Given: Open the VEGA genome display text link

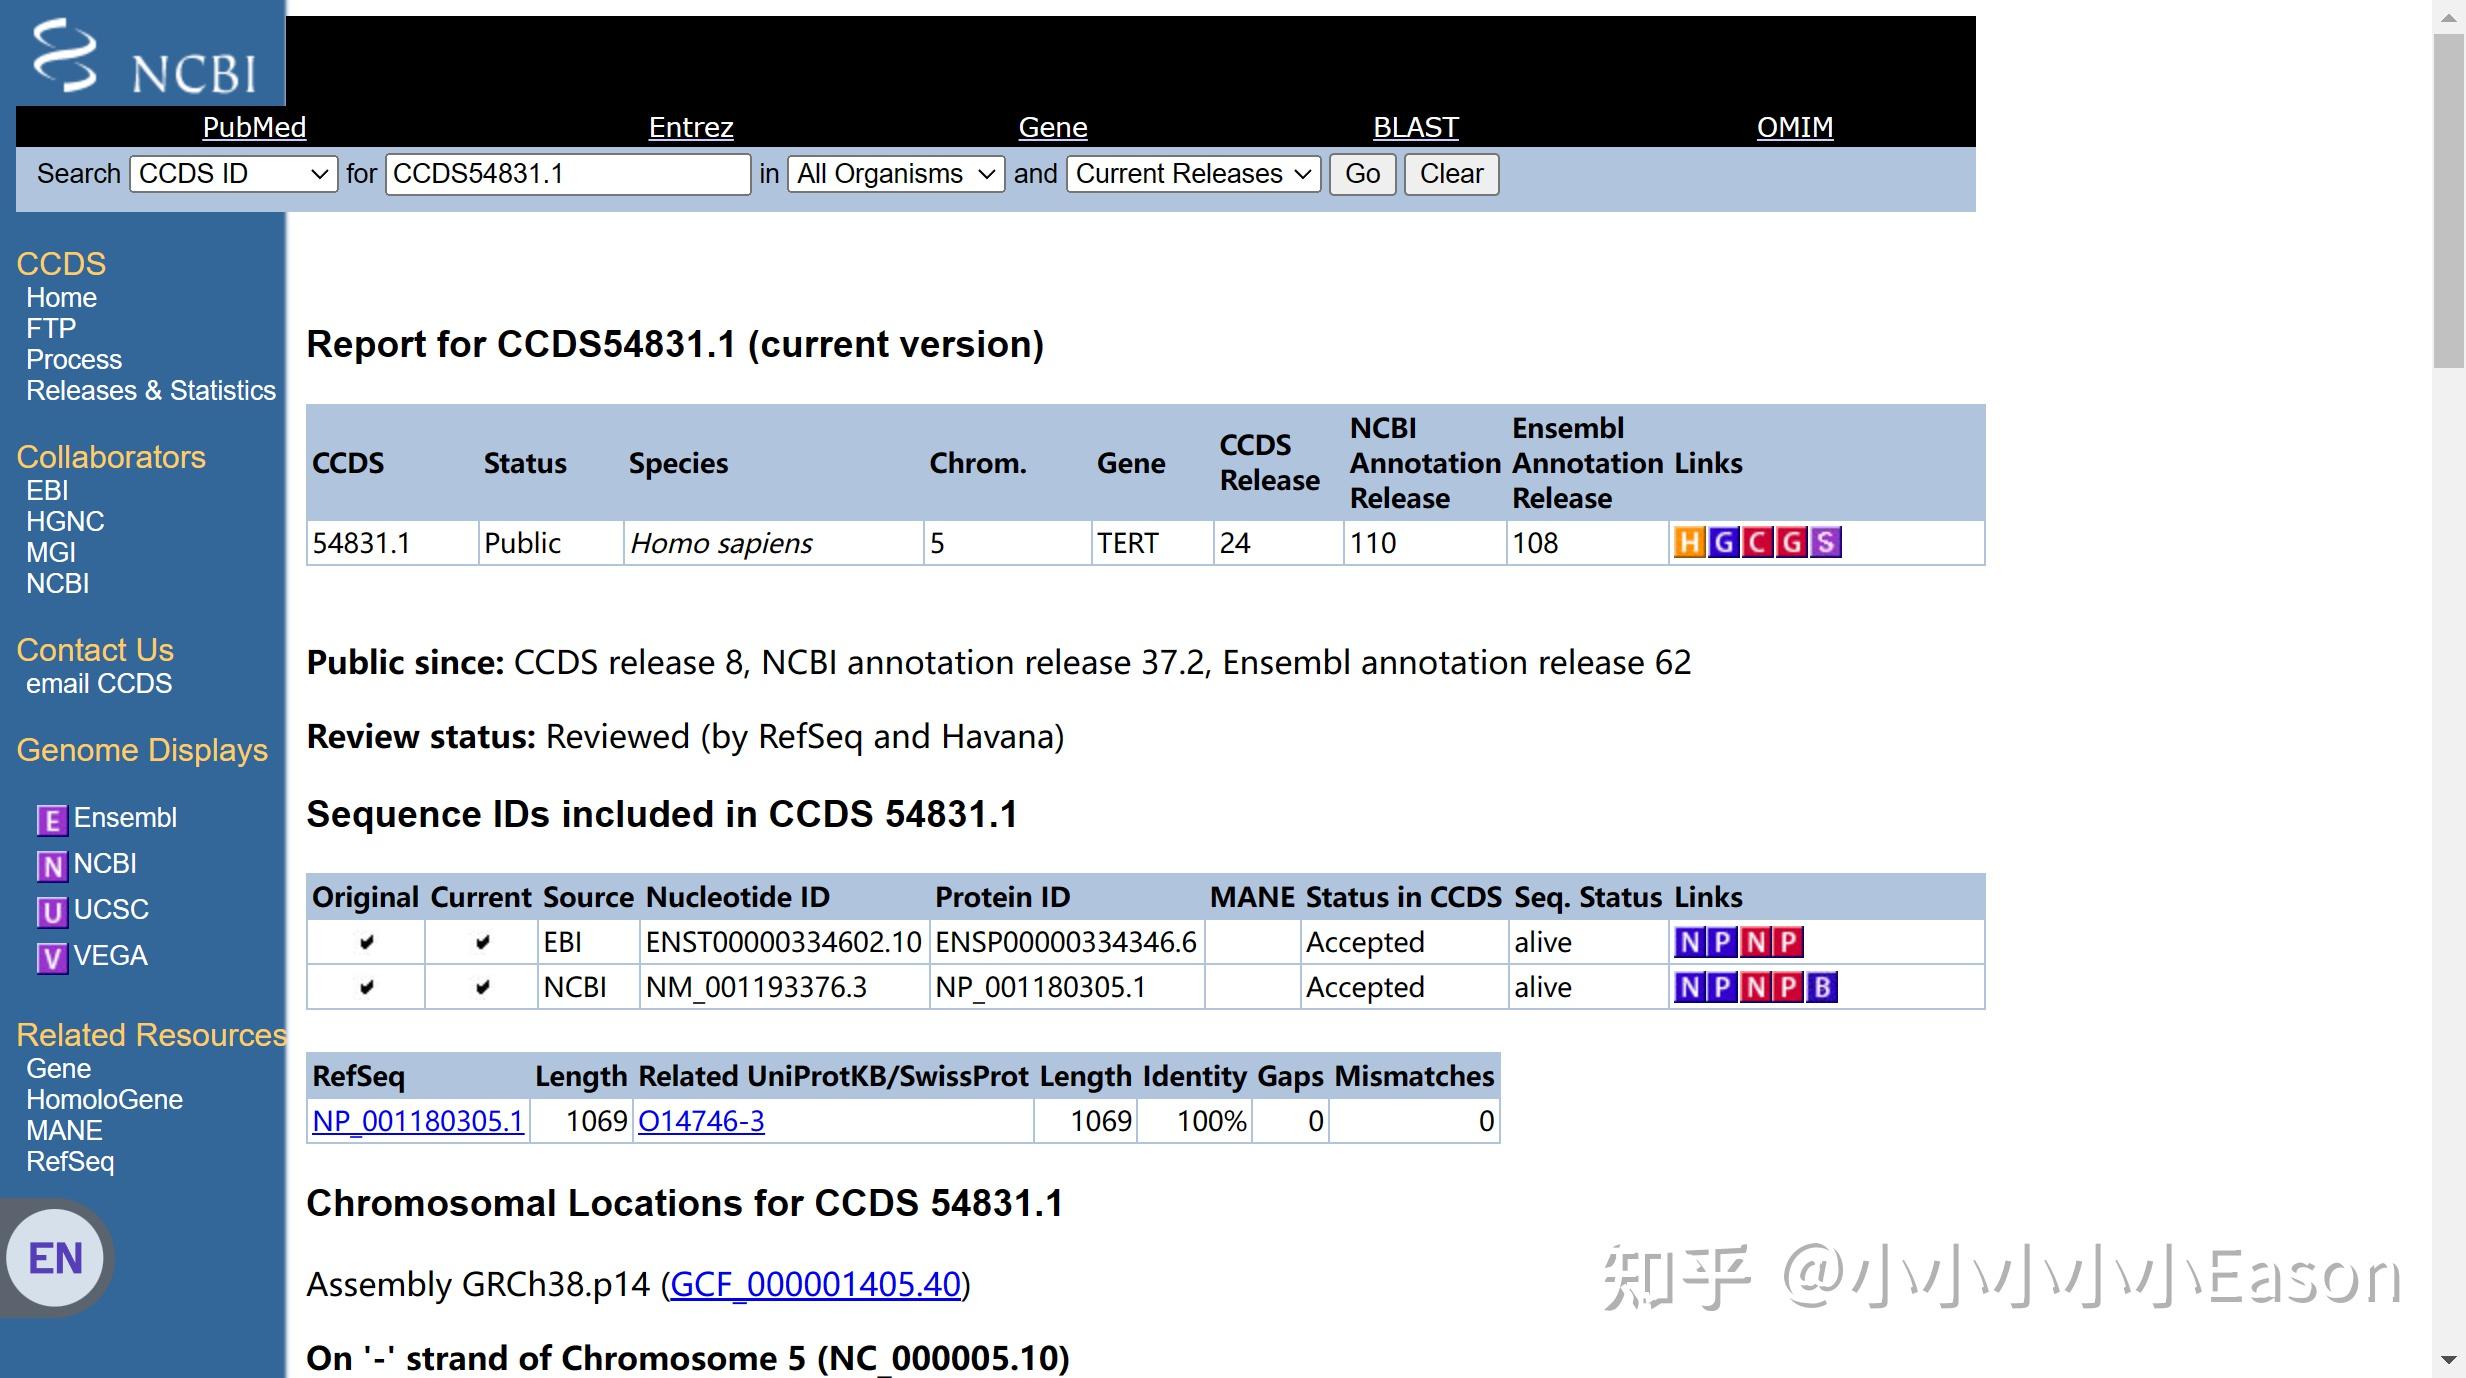Looking at the screenshot, I should point(111,956).
